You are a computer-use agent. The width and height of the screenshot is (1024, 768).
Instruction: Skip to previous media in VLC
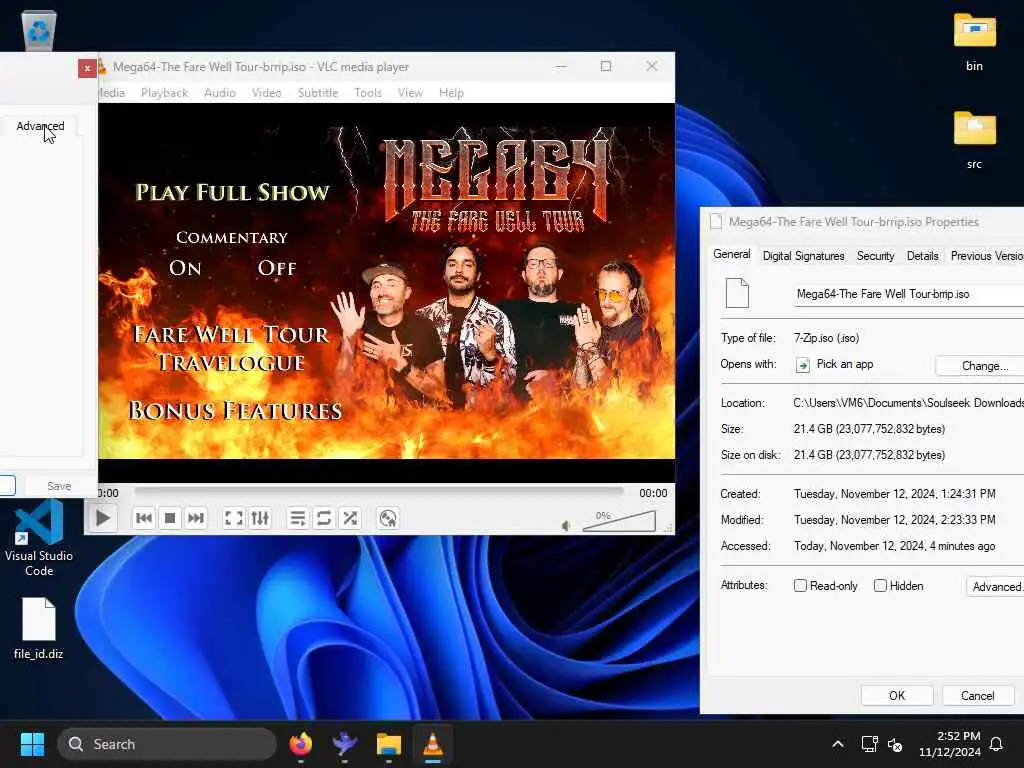[x=144, y=519]
